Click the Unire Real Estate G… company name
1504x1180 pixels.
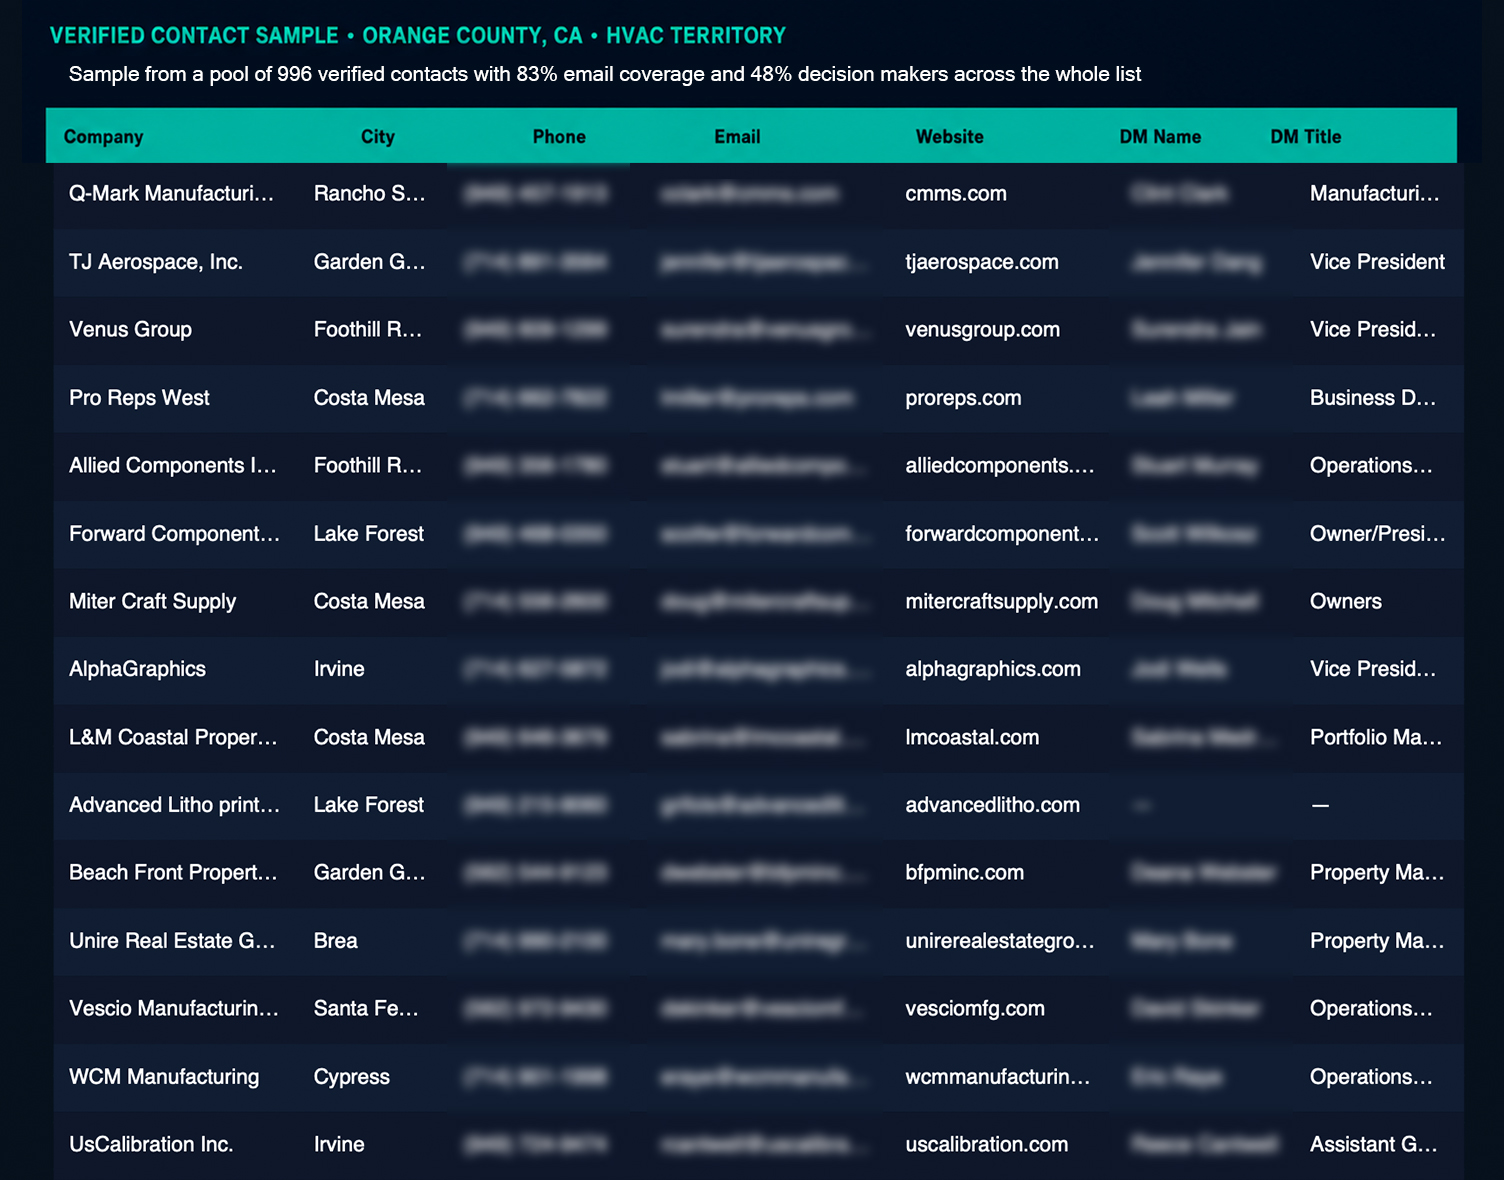[x=172, y=941]
